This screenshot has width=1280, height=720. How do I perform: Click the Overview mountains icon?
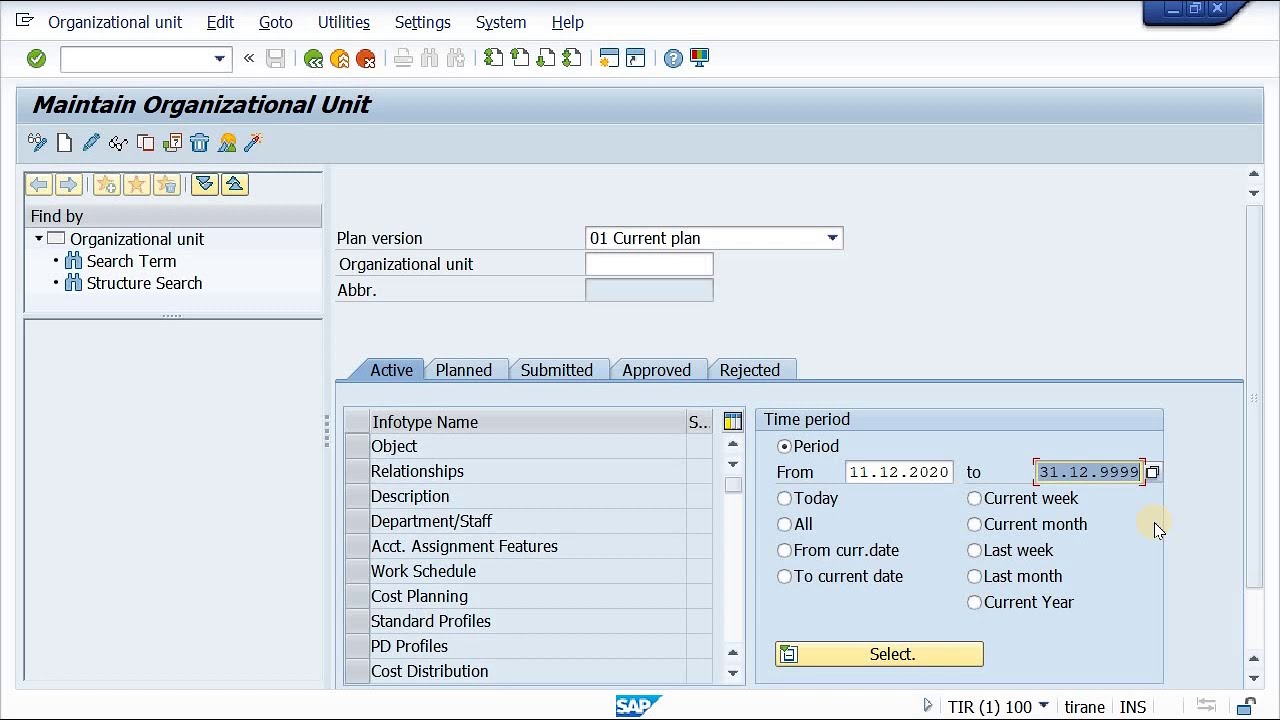[x=227, y=143]
